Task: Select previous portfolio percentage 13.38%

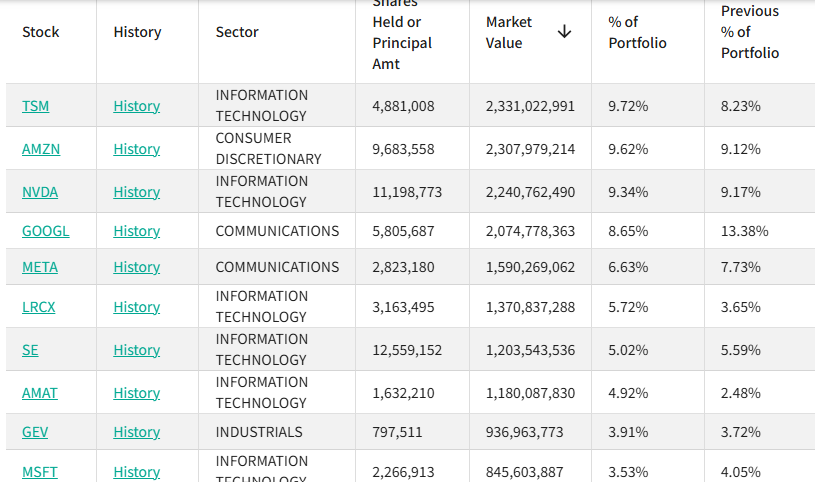Action: (x=744, y=231)
